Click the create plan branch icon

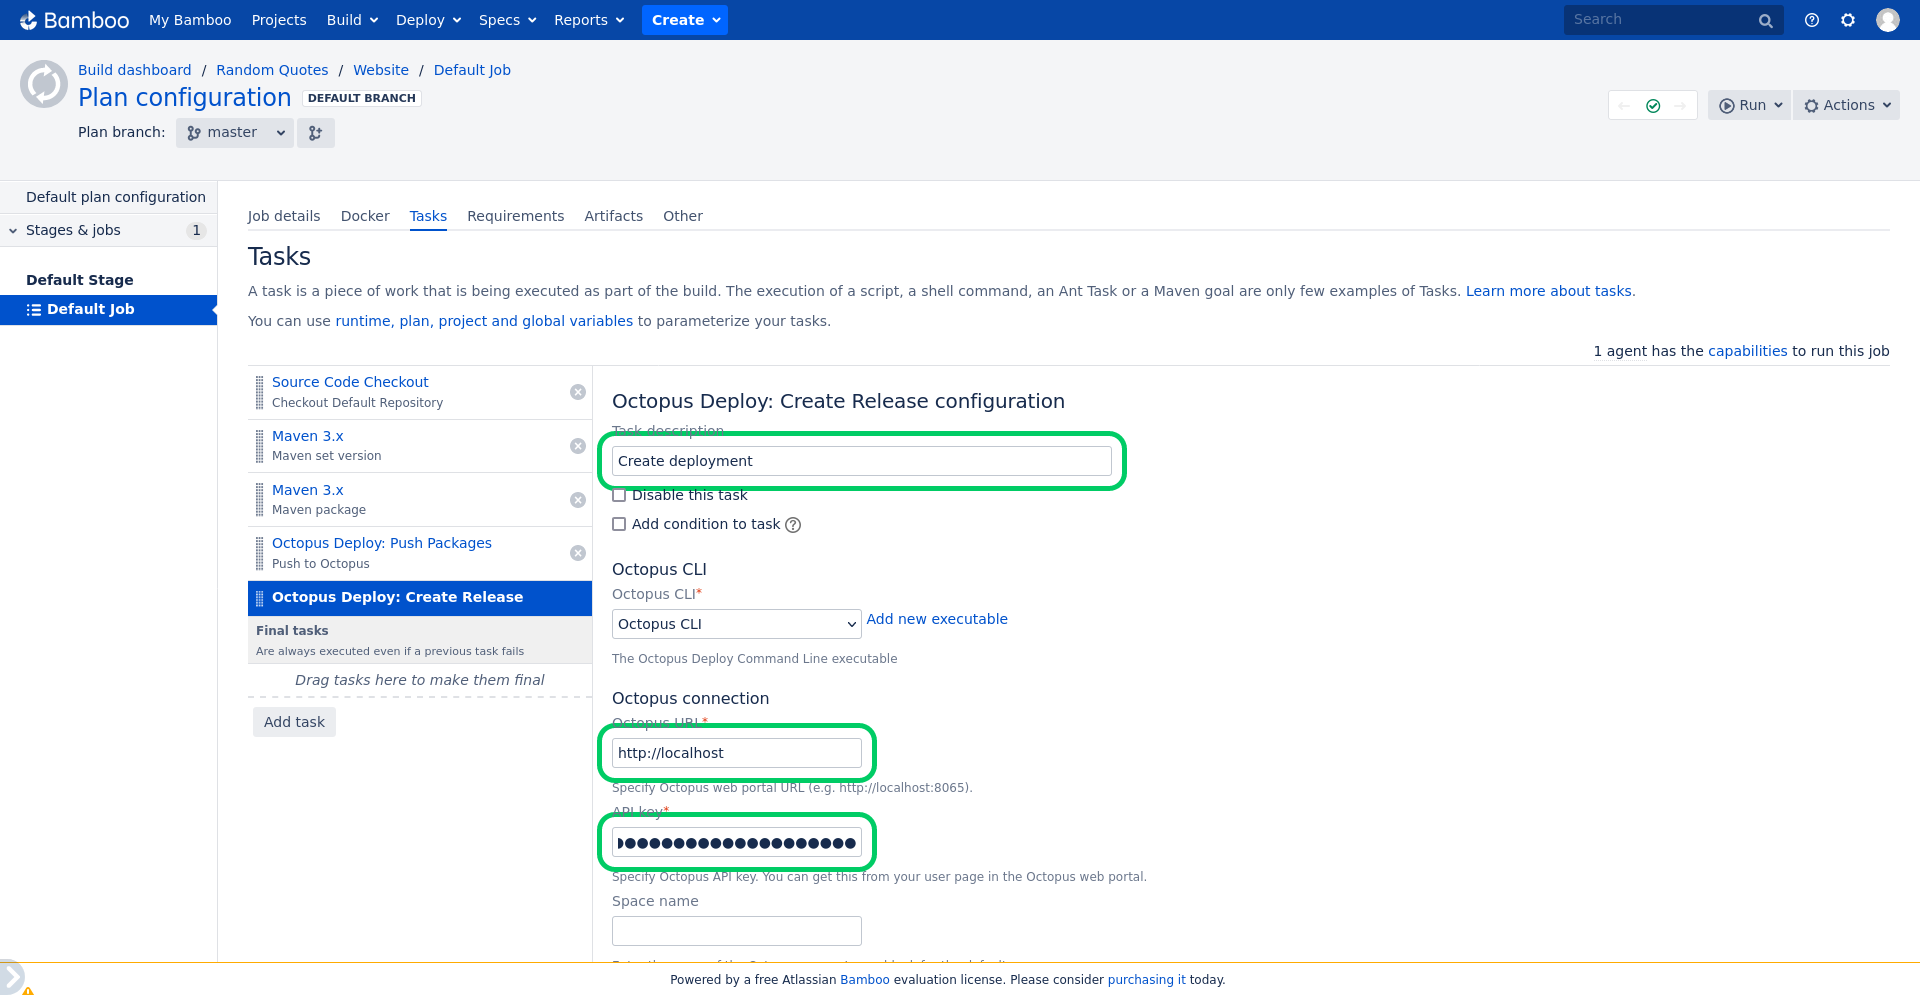pyautogui.click(x=316, y=133)
